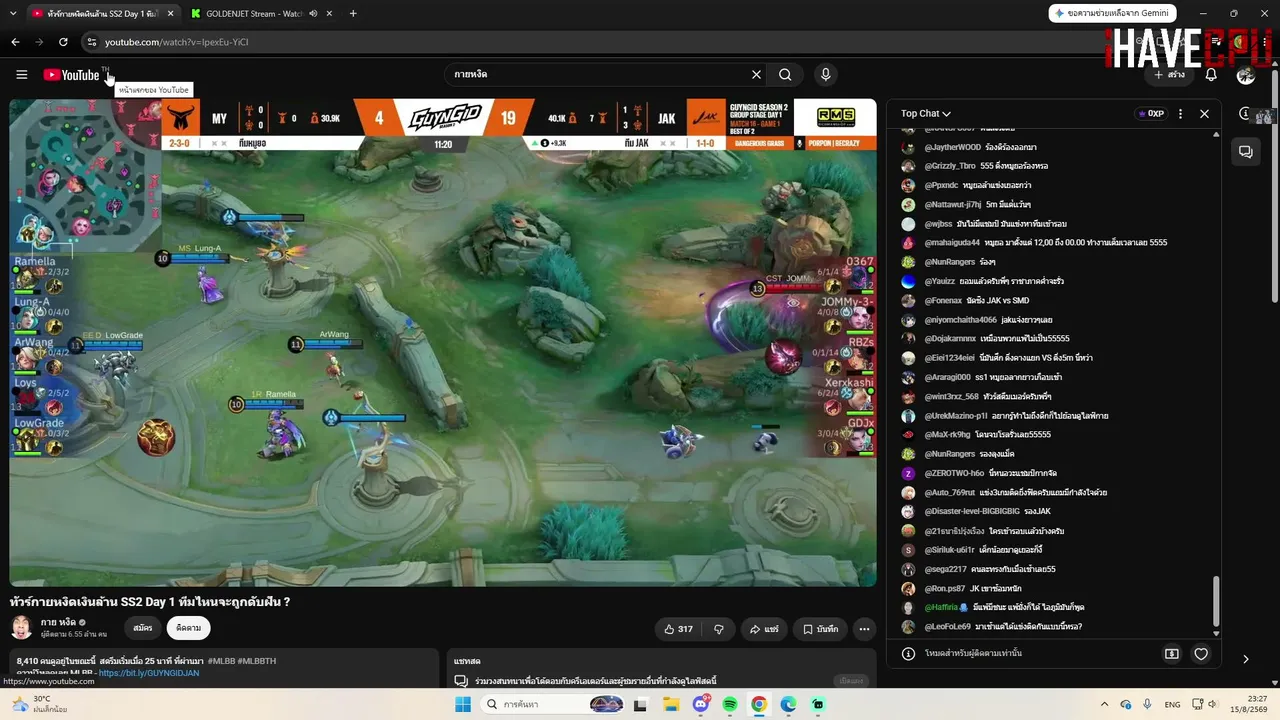Close the YouTube video tab
The image size is (1280, 720).
point(171,14)
